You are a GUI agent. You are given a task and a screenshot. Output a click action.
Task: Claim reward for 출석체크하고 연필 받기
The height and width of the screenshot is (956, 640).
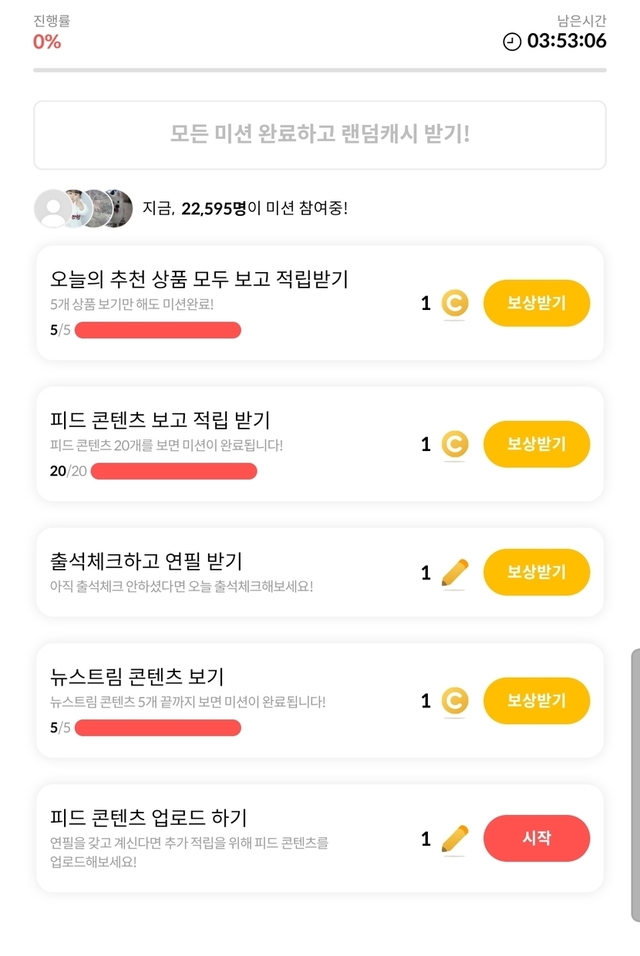tap(536, 572)
